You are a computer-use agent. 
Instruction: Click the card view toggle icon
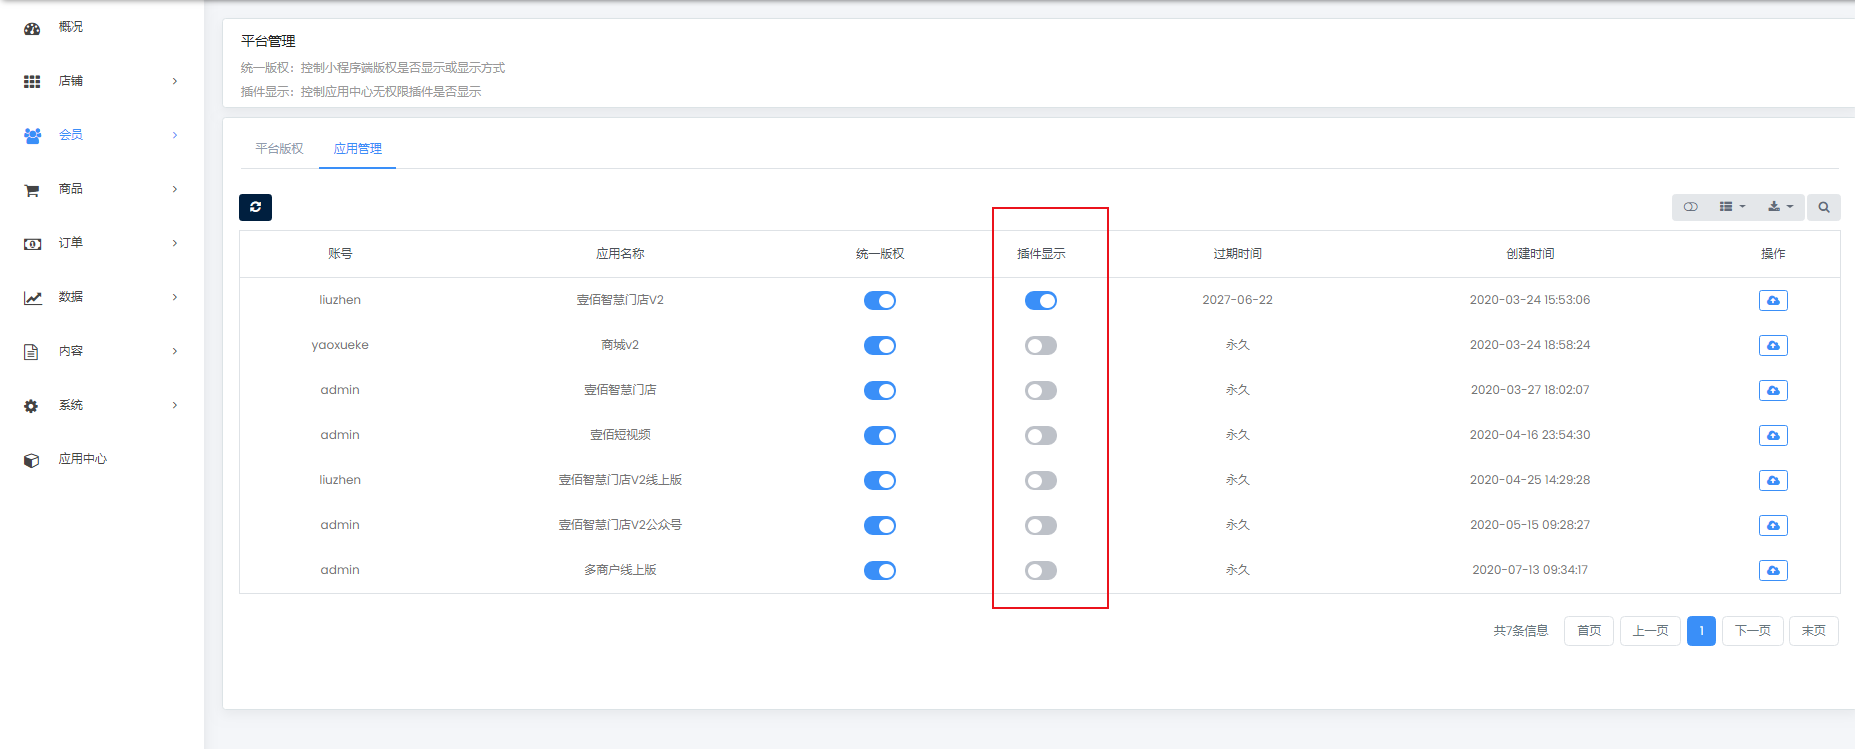(1691, 207)
